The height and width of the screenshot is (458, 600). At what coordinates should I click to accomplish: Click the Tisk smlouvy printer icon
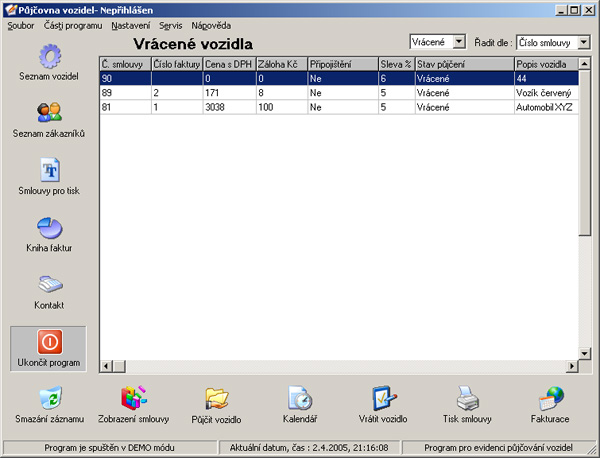tap(468, 399)
